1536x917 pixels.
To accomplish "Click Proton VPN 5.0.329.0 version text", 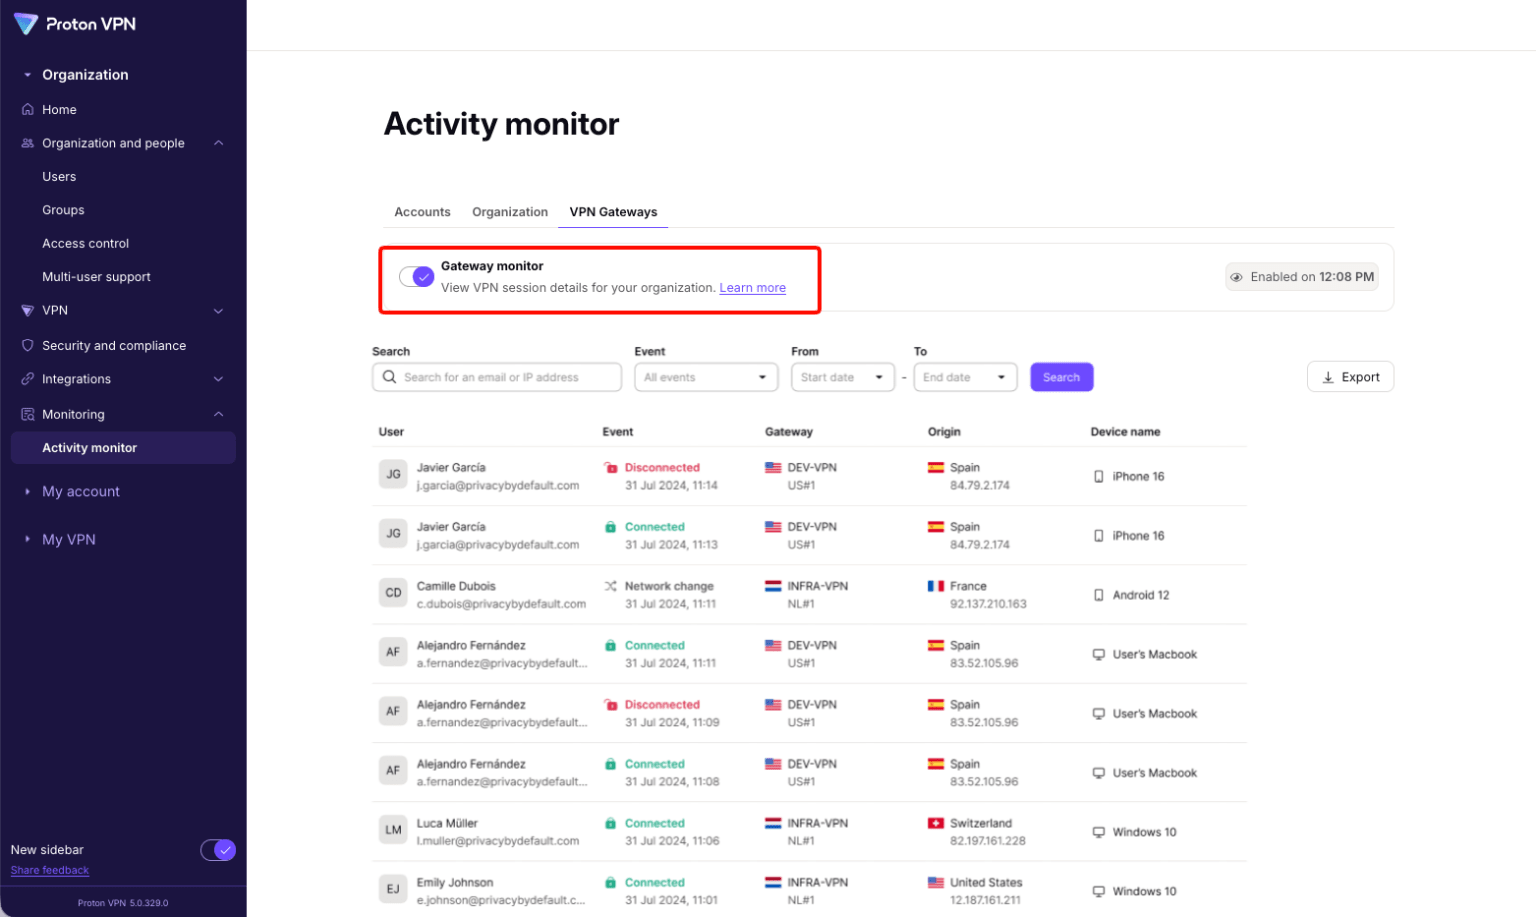I will (123, 903).
